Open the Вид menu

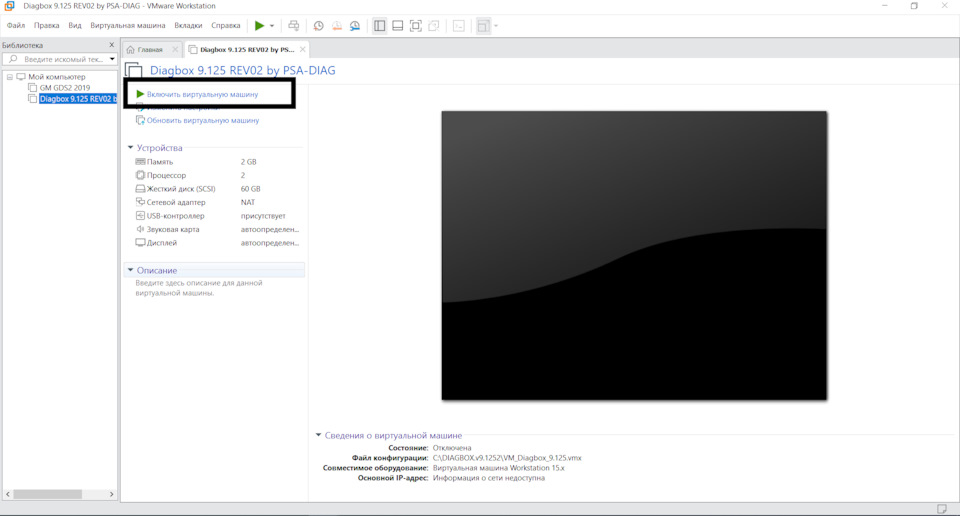[x=75, y=26]
